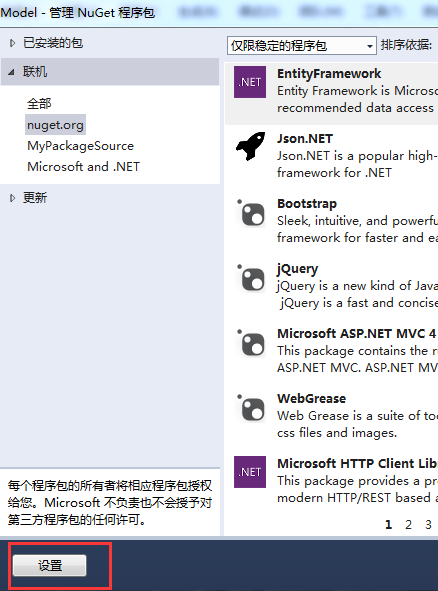
Task: Go to results page 3
Action: [428, 524]
